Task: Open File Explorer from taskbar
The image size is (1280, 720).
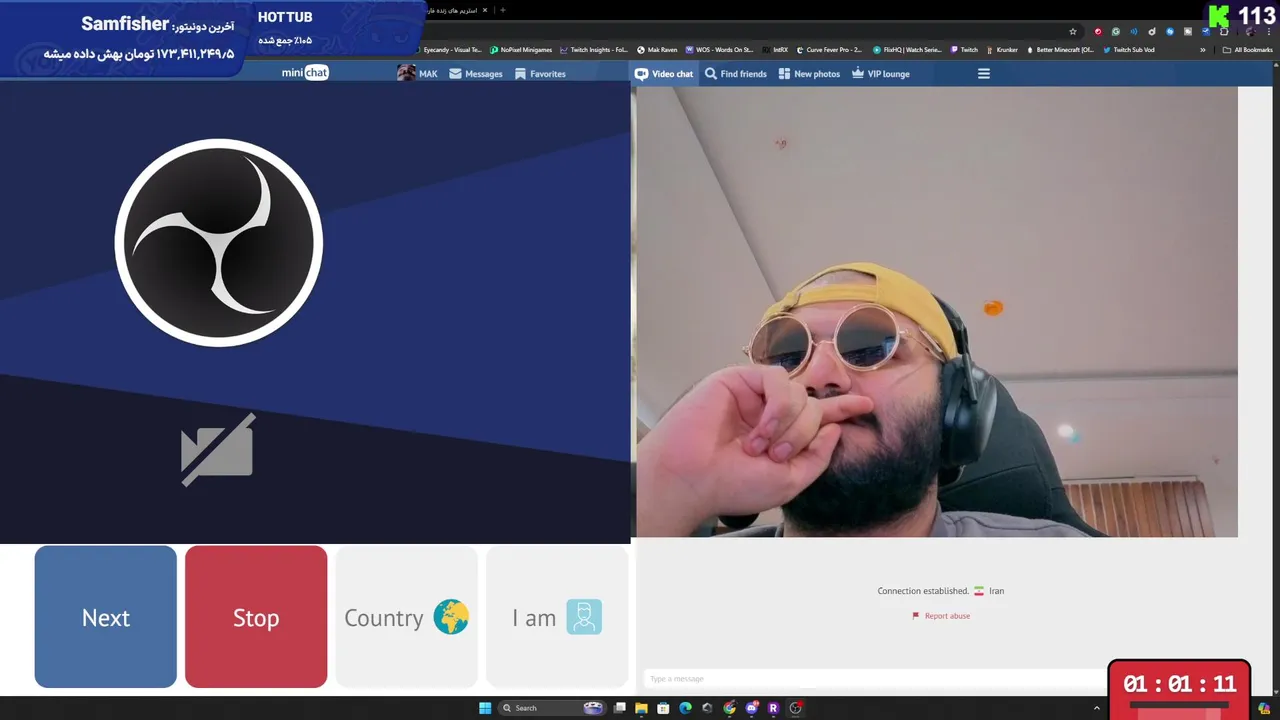Action: [x=641, y=708]
